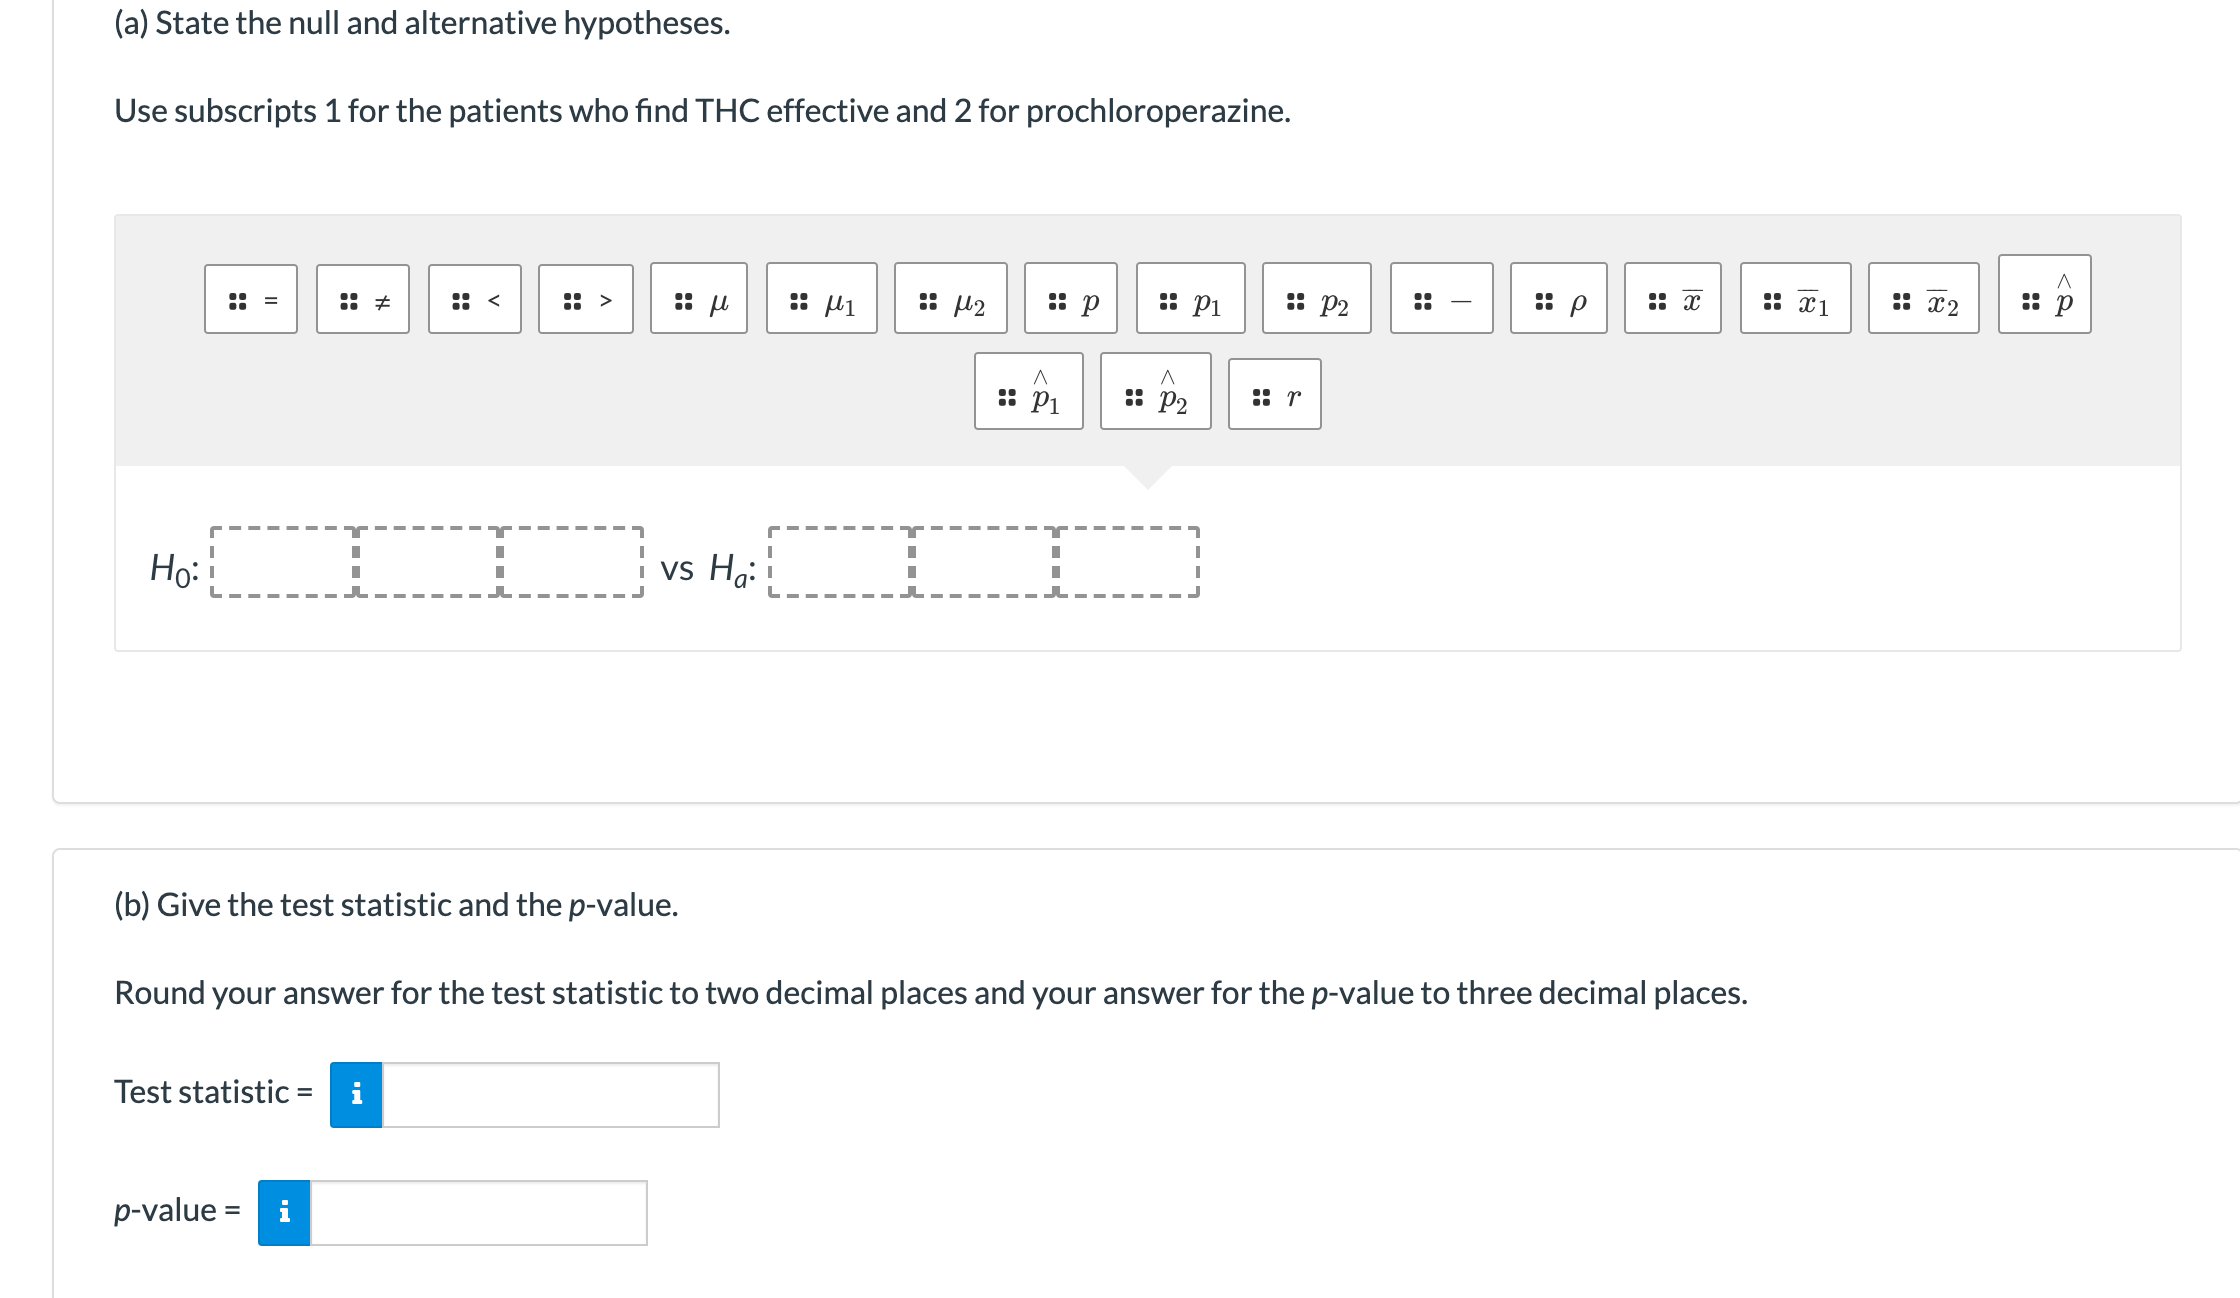Image resolution: width=2240 pixels, height=1298 pixels.
Task: Select the correlation r tile
Action: point(1275,394)
